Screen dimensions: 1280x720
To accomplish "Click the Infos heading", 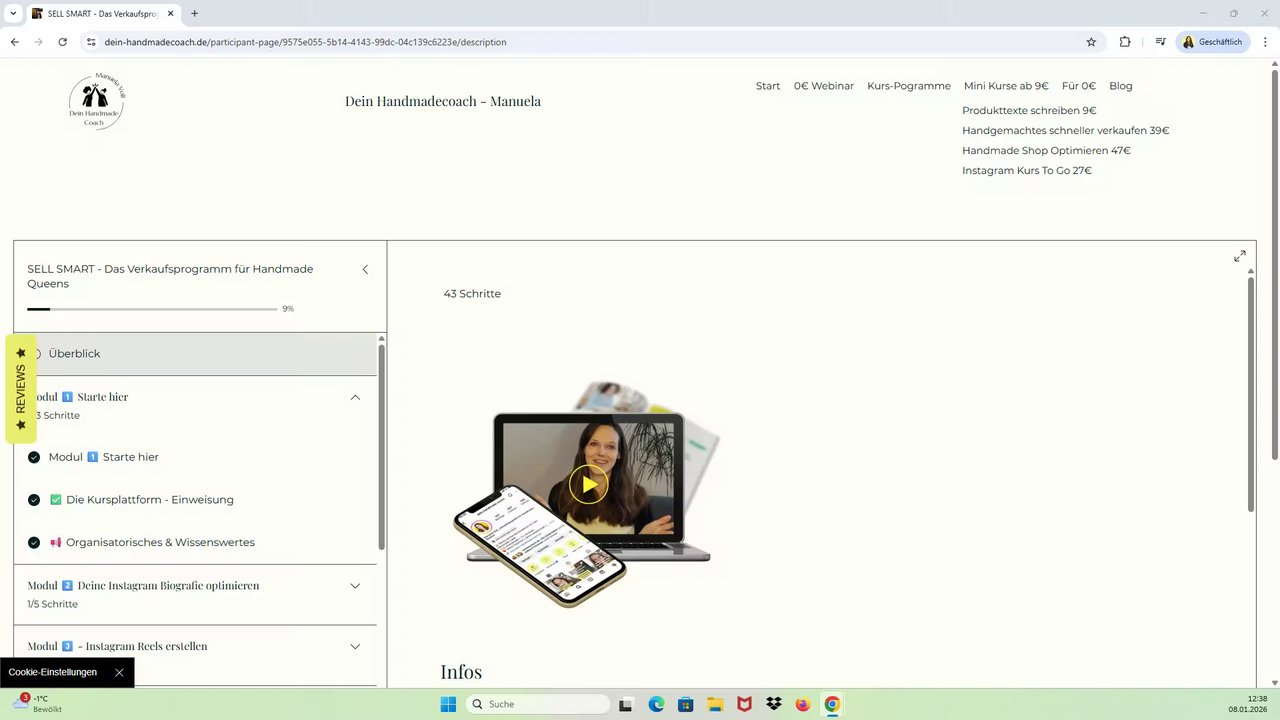I will tap(461, 672).
